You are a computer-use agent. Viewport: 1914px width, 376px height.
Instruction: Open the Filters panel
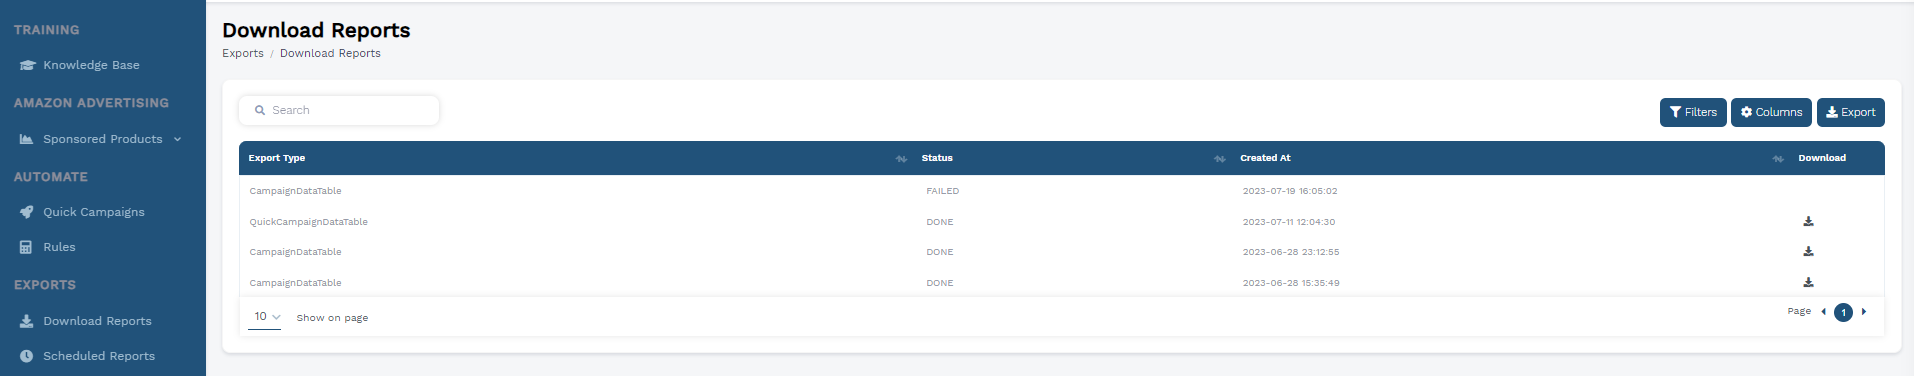(1693, 112)
